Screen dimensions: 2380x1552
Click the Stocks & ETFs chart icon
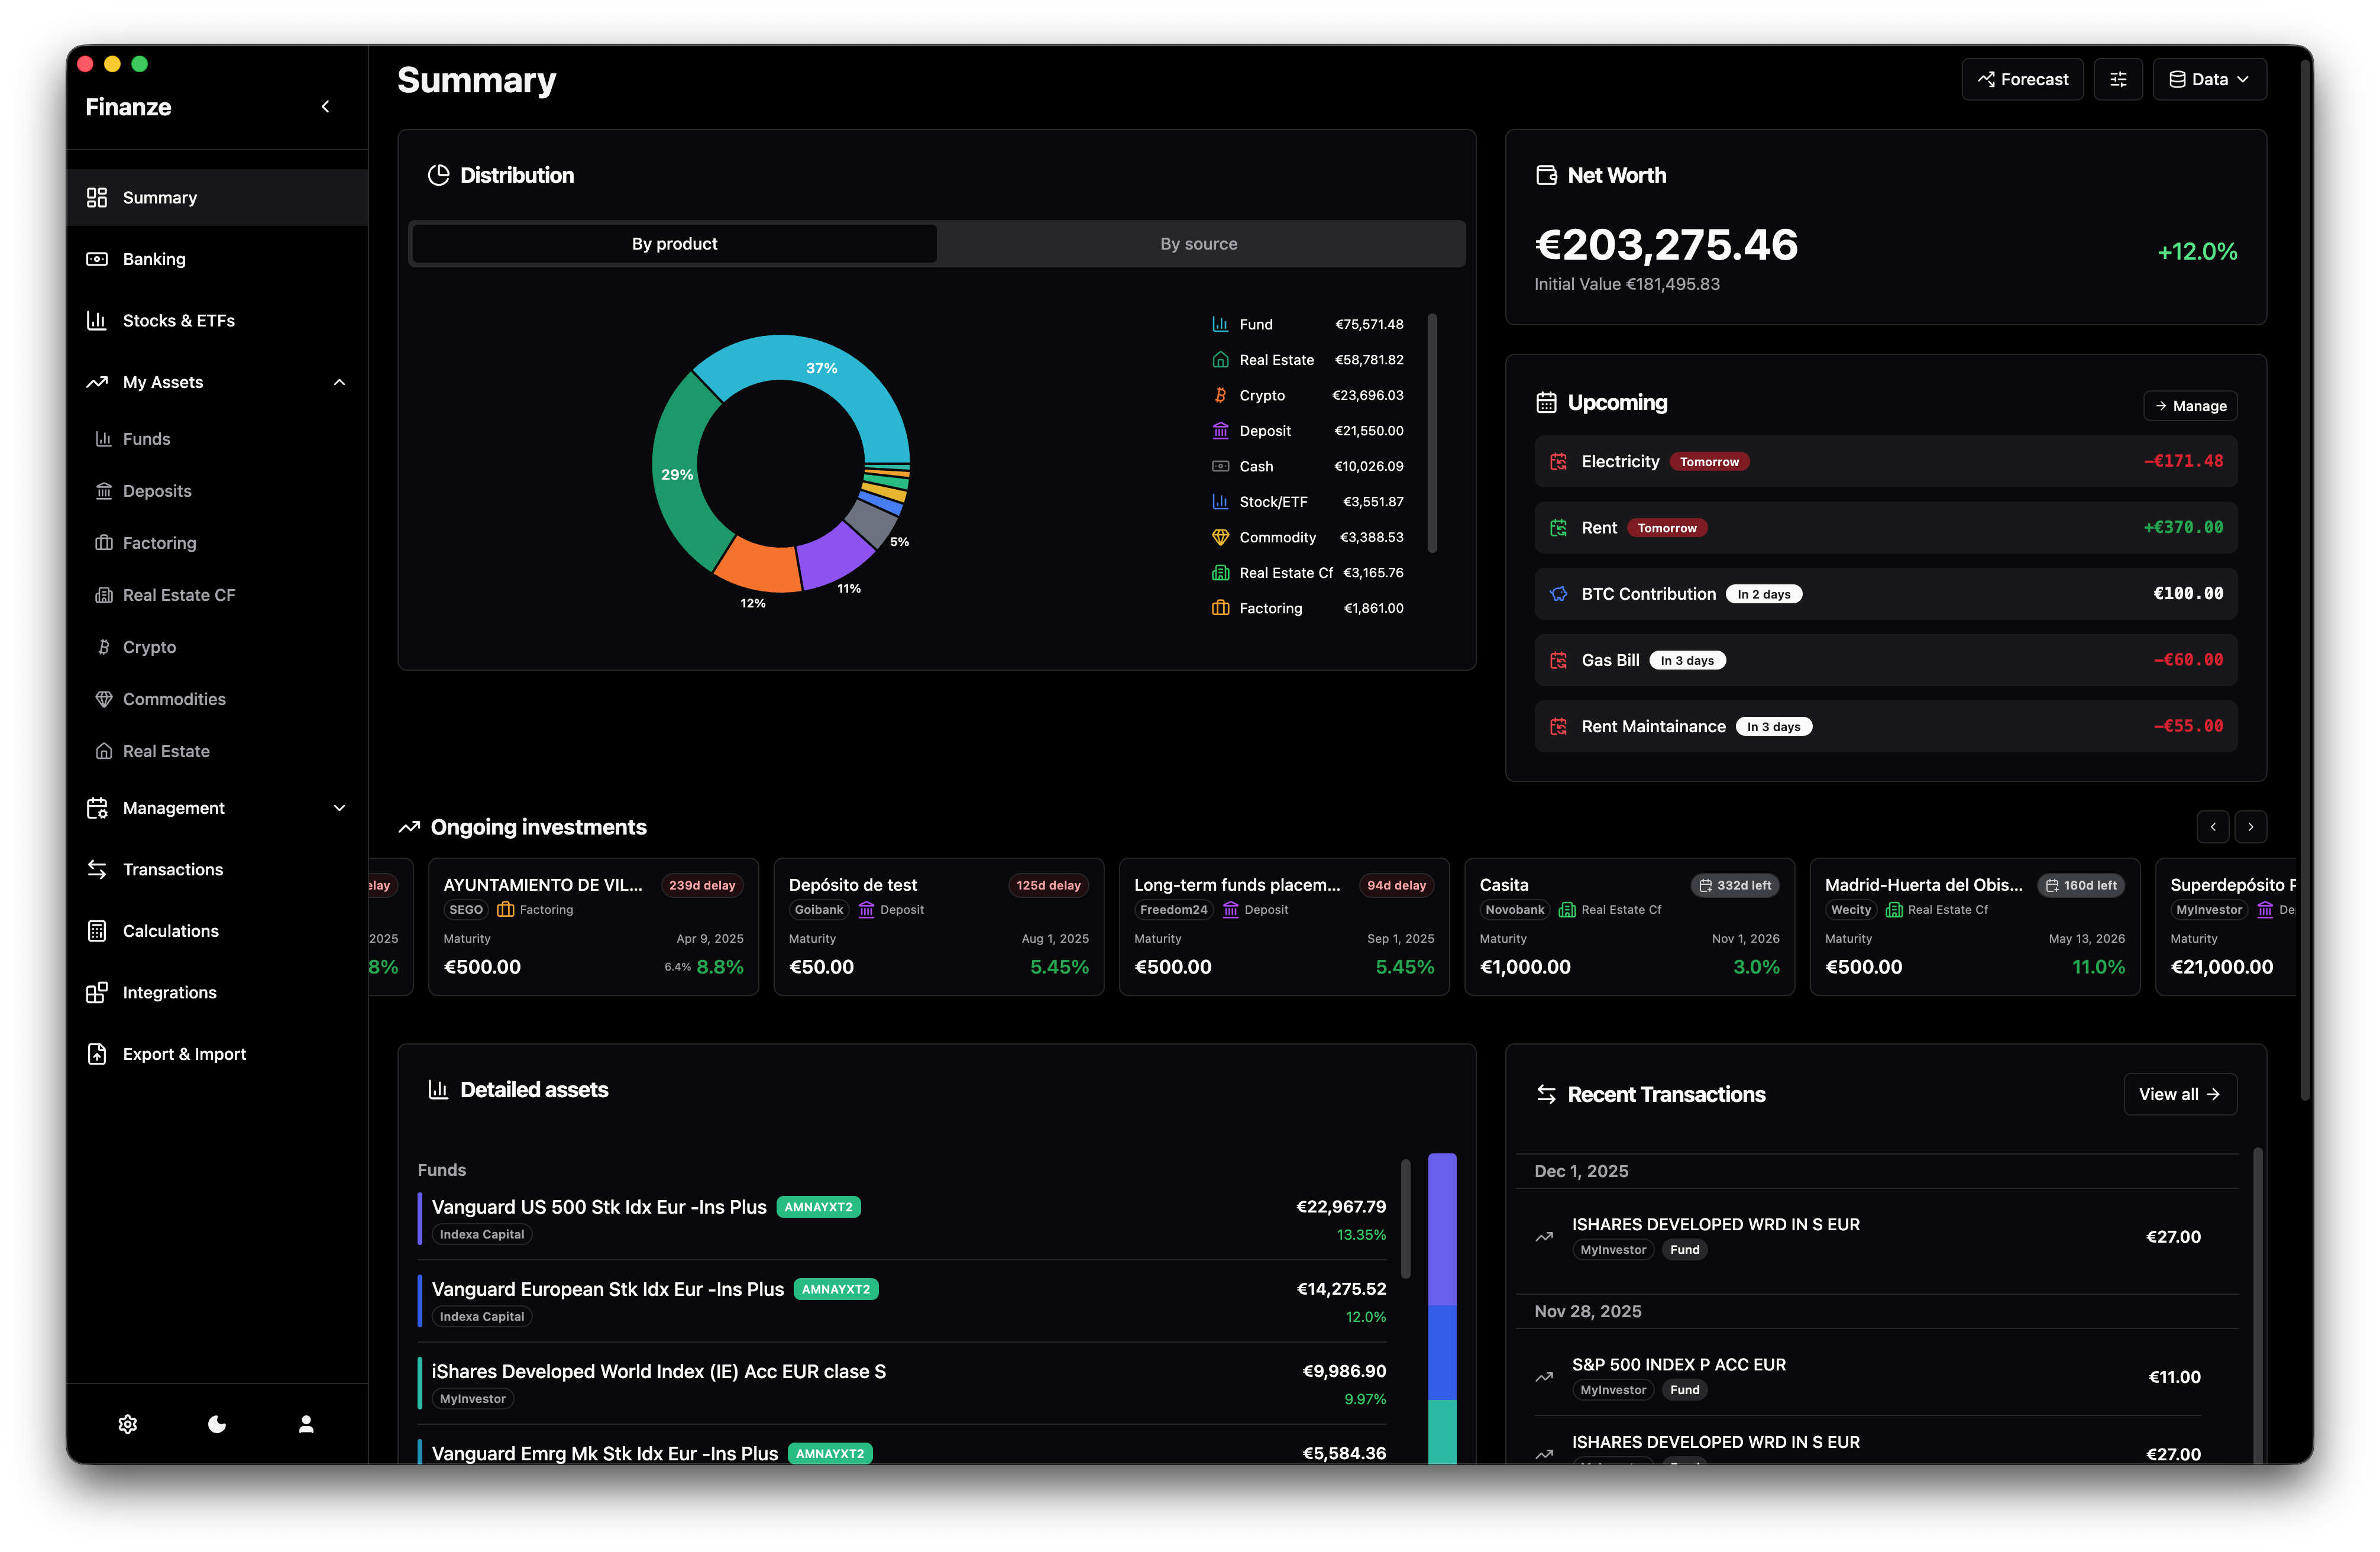[x=97, y=320]
